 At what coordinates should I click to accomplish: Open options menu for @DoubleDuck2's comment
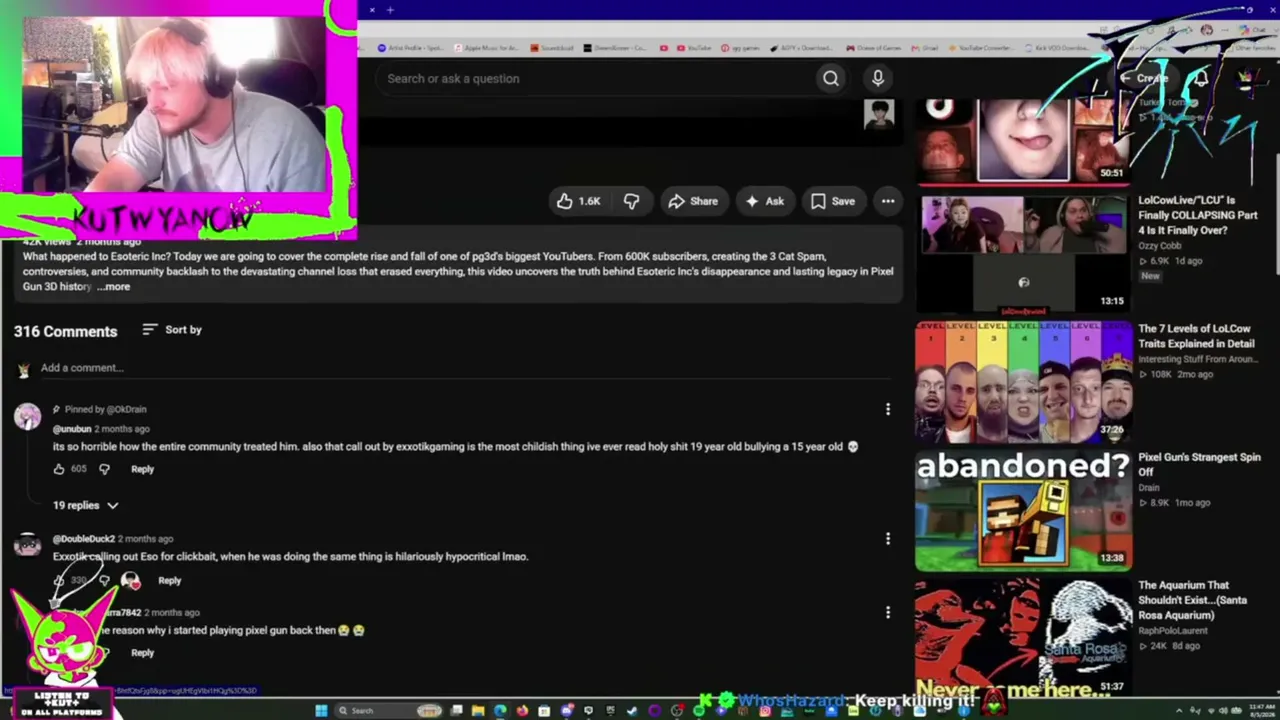[888, 539]
